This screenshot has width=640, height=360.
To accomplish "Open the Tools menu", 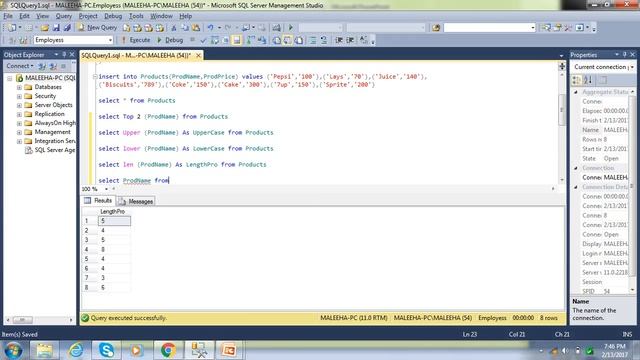I will coord(136,16).
